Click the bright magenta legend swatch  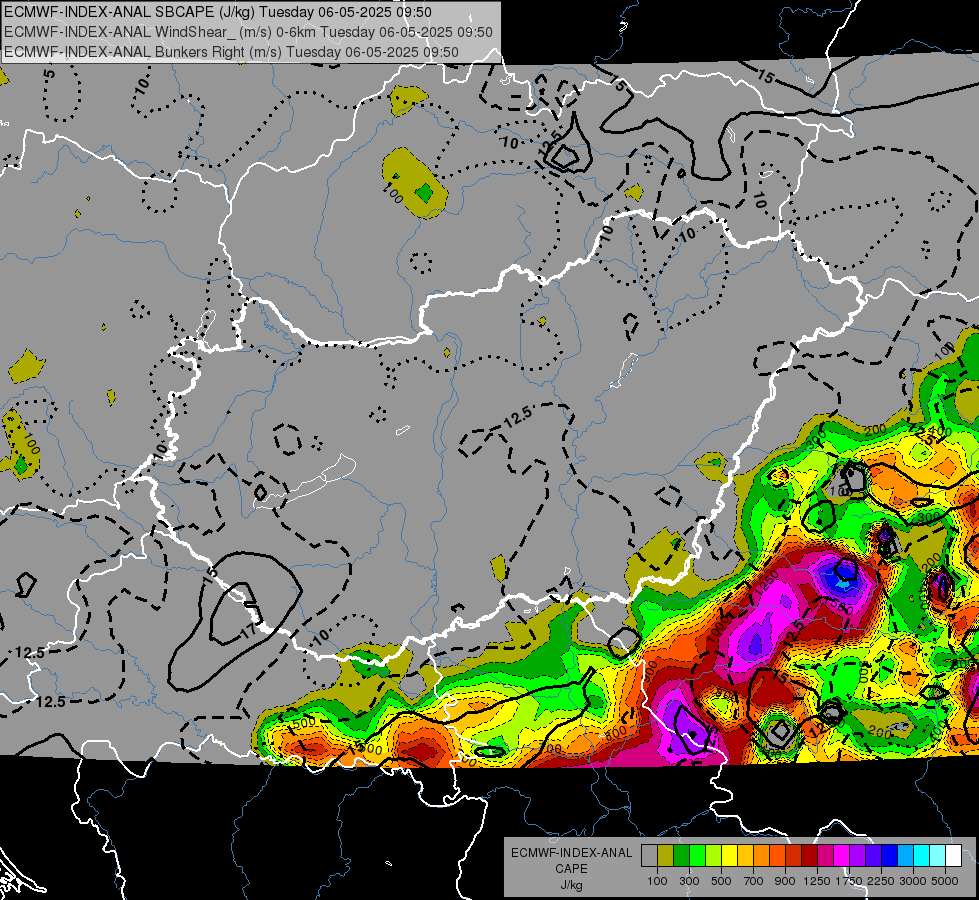coord(842,856)
